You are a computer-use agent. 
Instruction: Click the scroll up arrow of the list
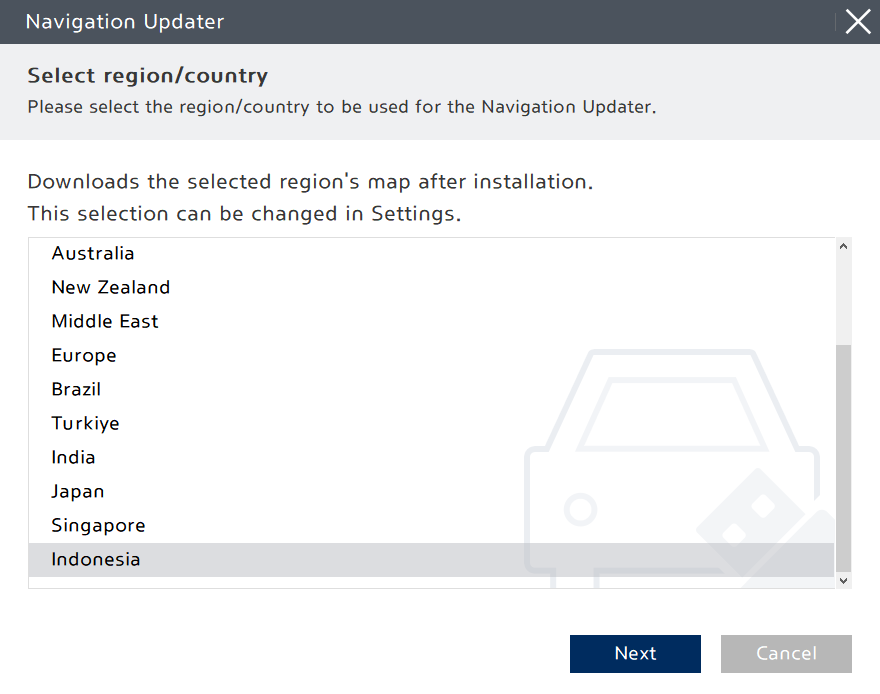tap(843, 246)
